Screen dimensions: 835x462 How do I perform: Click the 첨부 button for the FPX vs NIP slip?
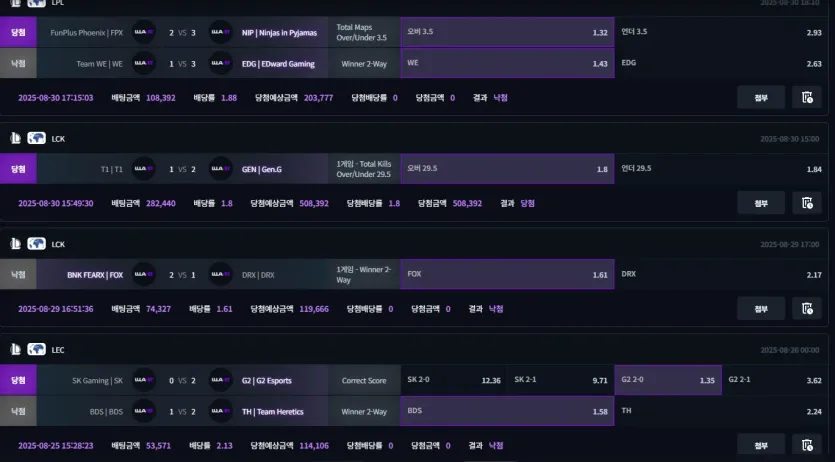[761, 97]
